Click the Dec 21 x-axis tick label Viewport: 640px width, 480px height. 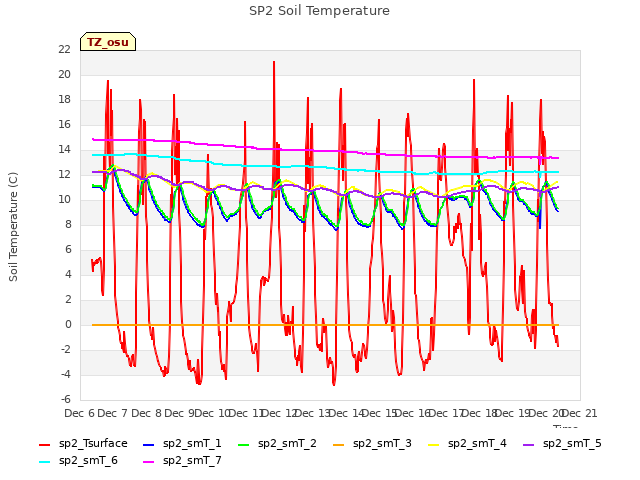(580, 413)
